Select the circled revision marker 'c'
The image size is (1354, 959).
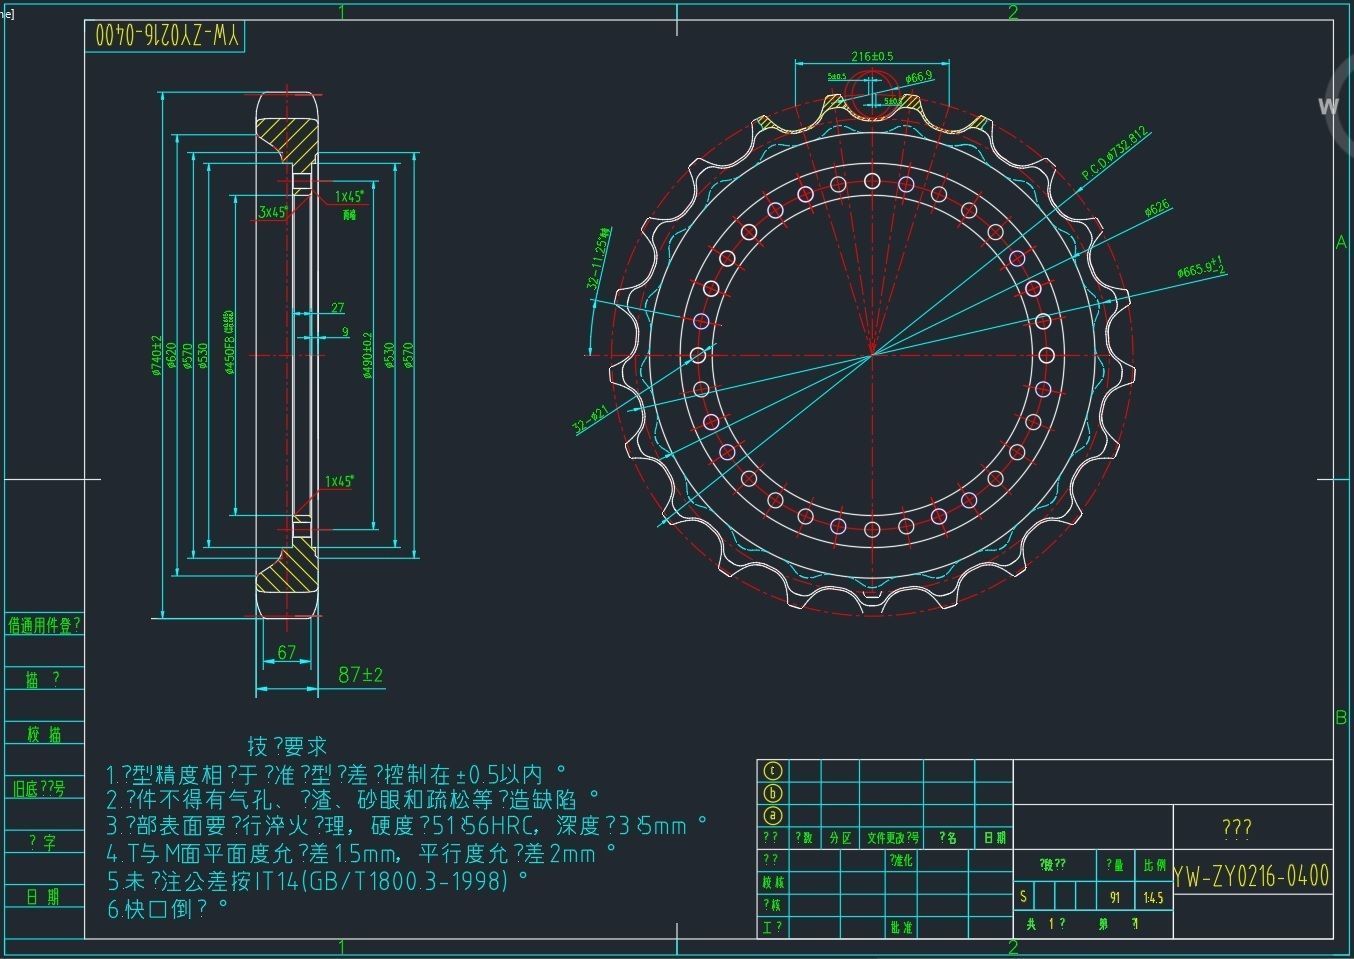pyautogui.click(x=772, y=771)
